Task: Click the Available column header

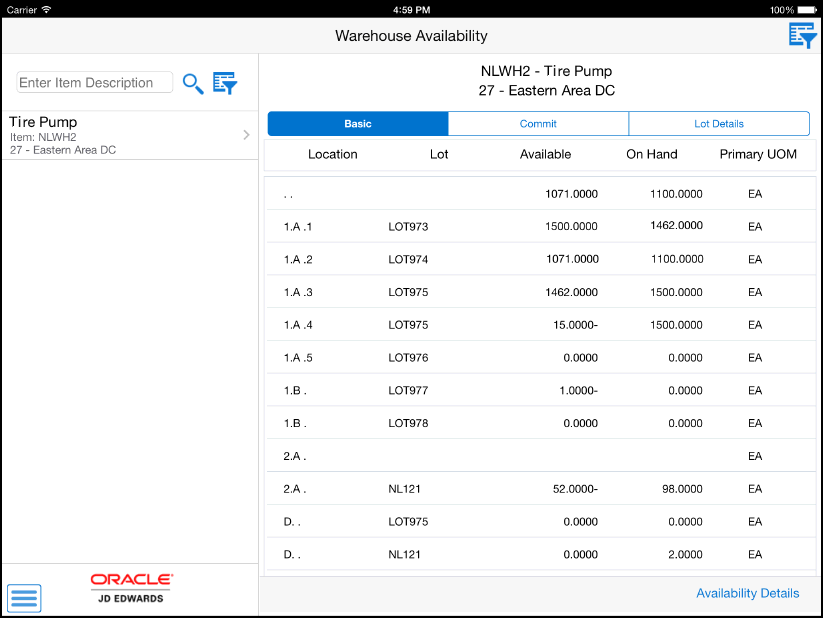Action: click(x=545, y=154)
